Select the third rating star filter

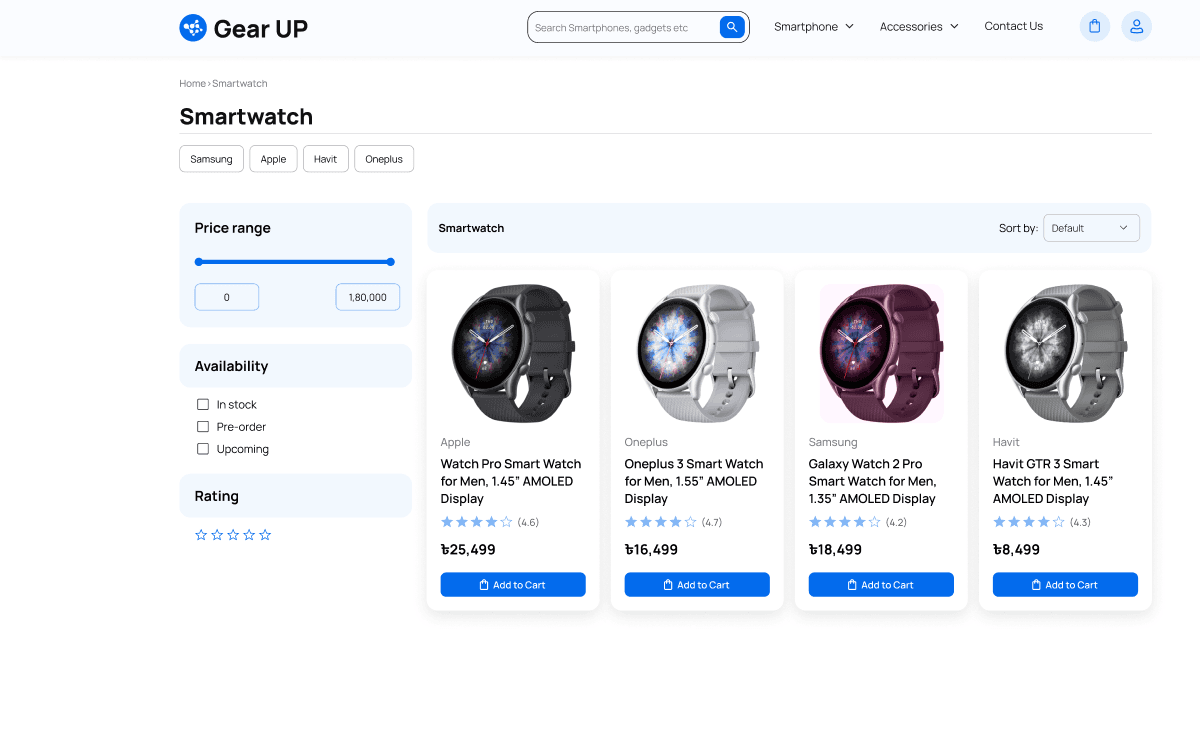(233, 535)
